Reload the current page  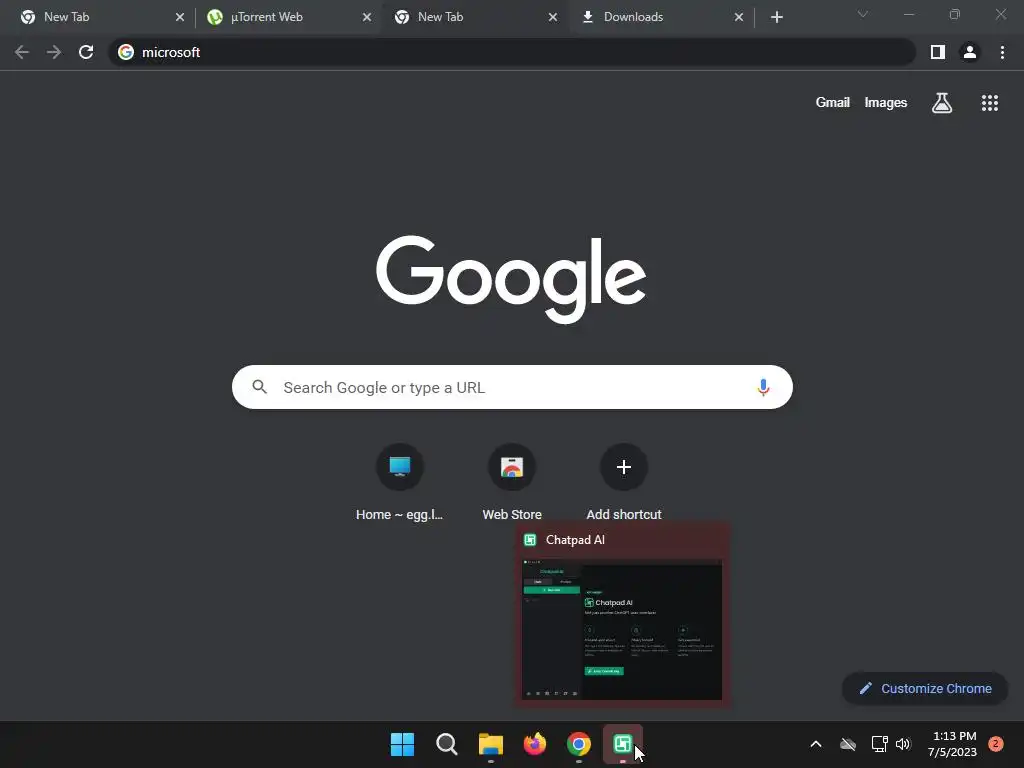coord(86,52)
